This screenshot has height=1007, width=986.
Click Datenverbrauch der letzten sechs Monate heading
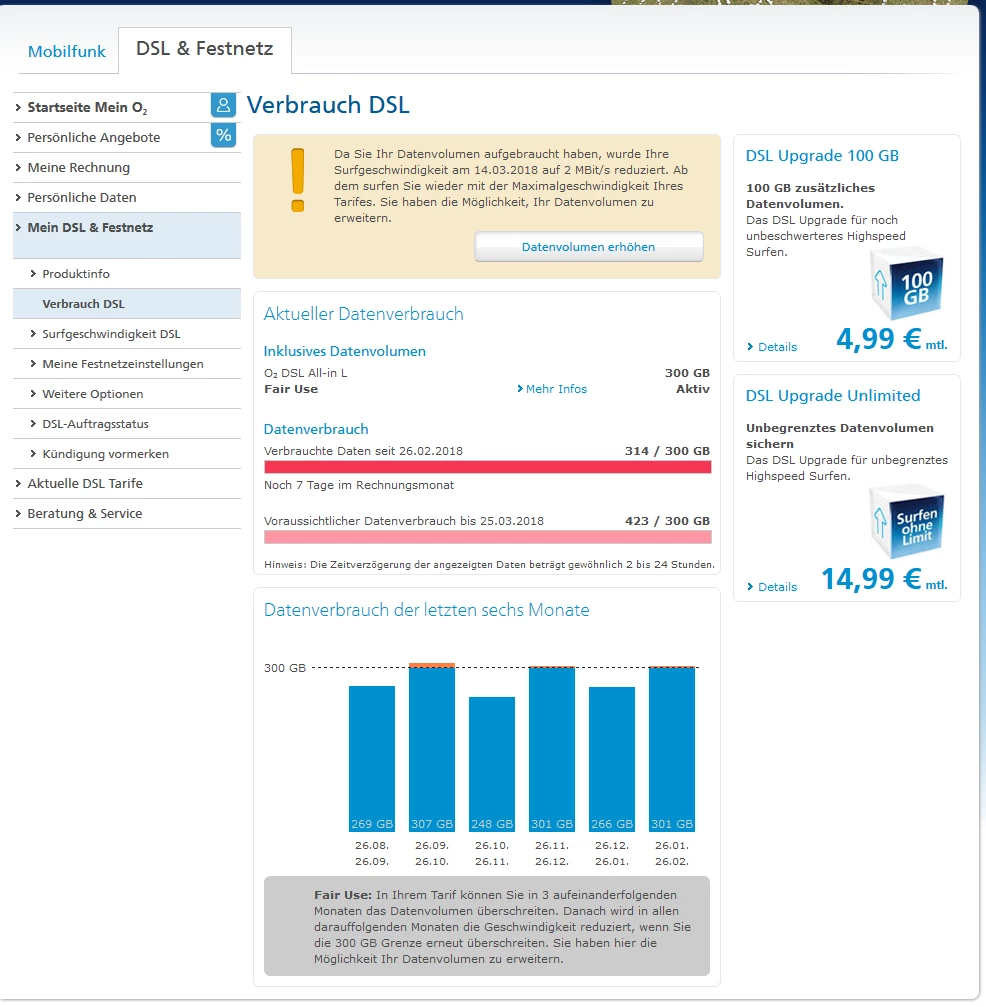[x=427, y=610]
